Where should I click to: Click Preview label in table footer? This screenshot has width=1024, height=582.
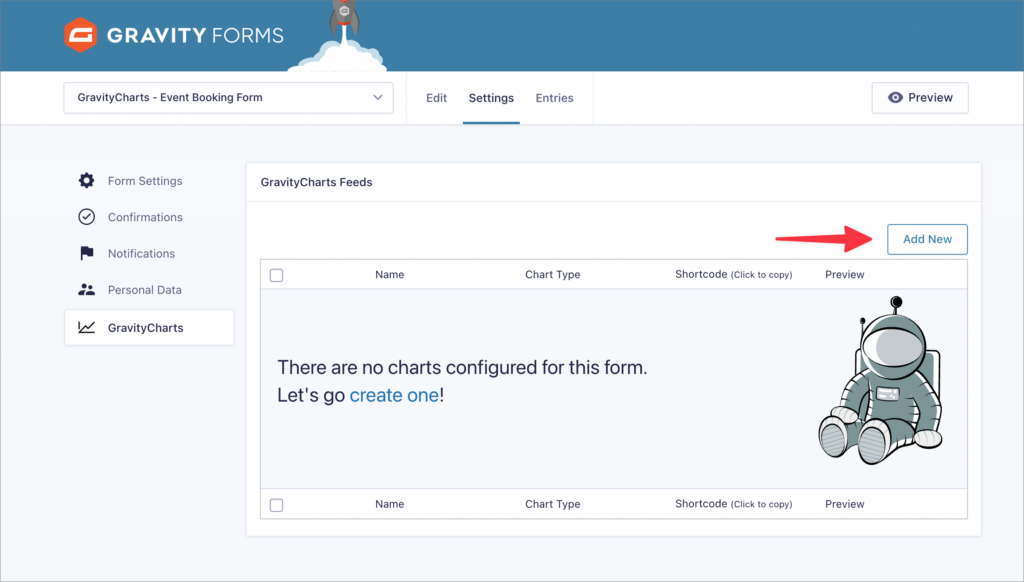(x=844, y=504)
